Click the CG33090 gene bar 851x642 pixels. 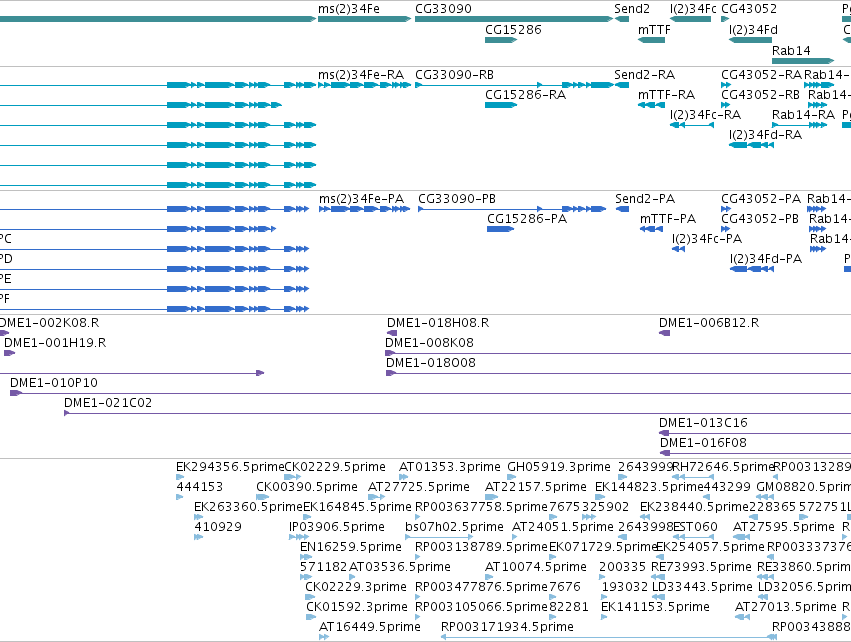coord(514,19)
